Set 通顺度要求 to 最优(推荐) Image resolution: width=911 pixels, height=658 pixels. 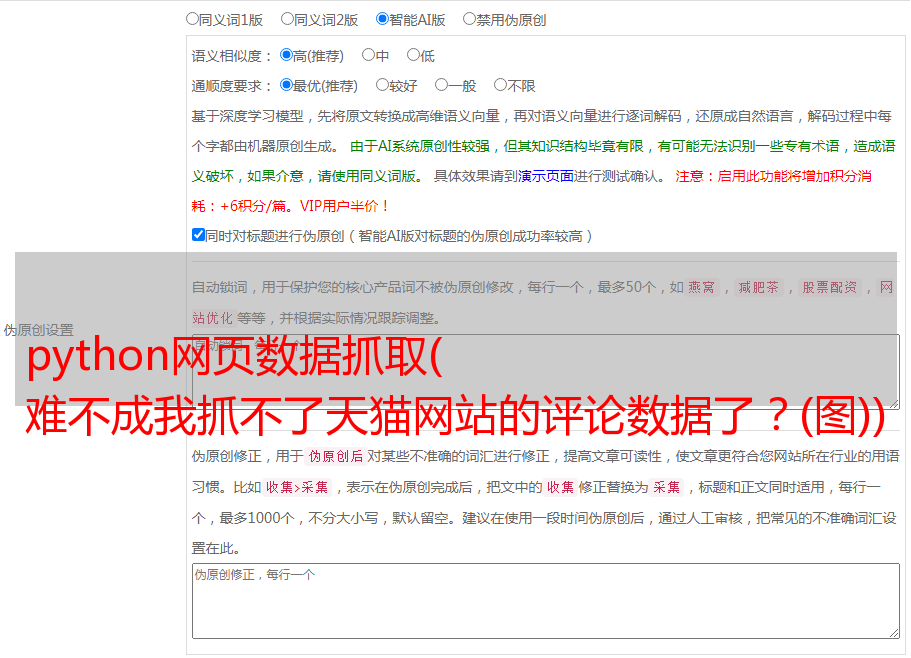286,85
